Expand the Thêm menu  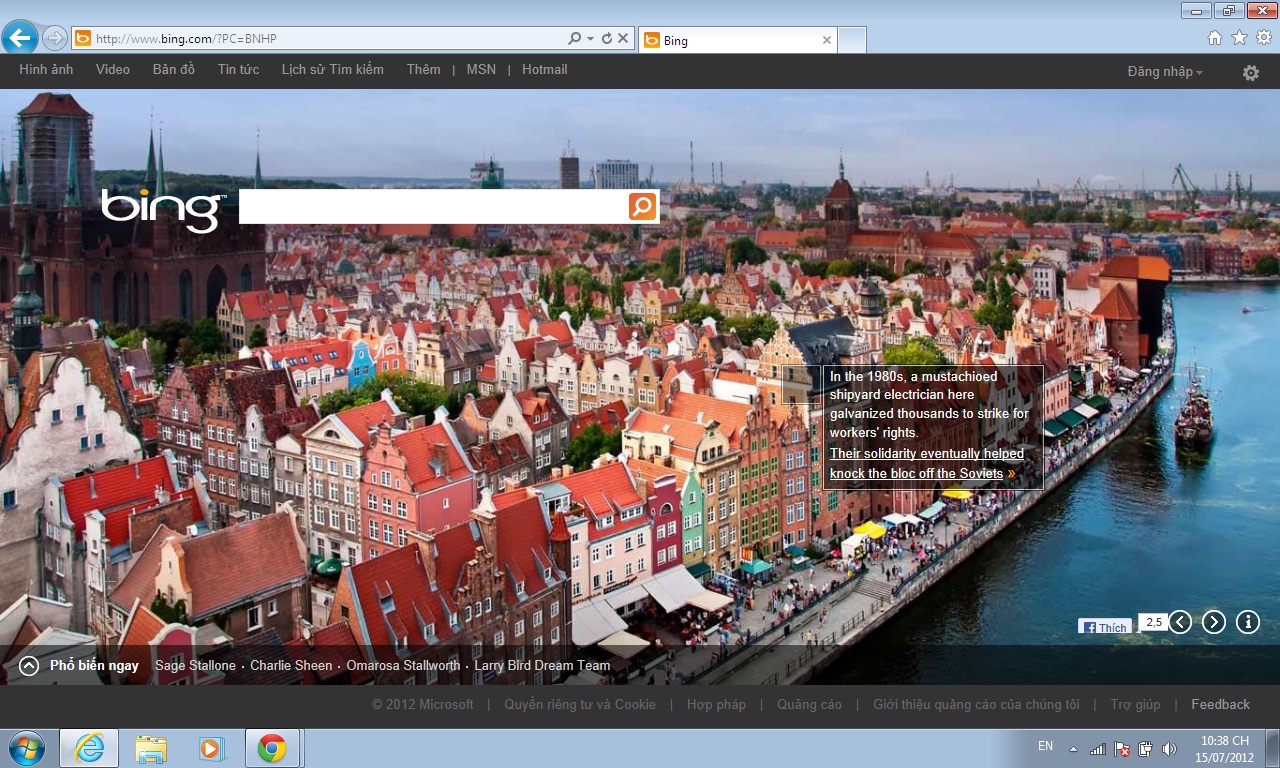(424, 70)
